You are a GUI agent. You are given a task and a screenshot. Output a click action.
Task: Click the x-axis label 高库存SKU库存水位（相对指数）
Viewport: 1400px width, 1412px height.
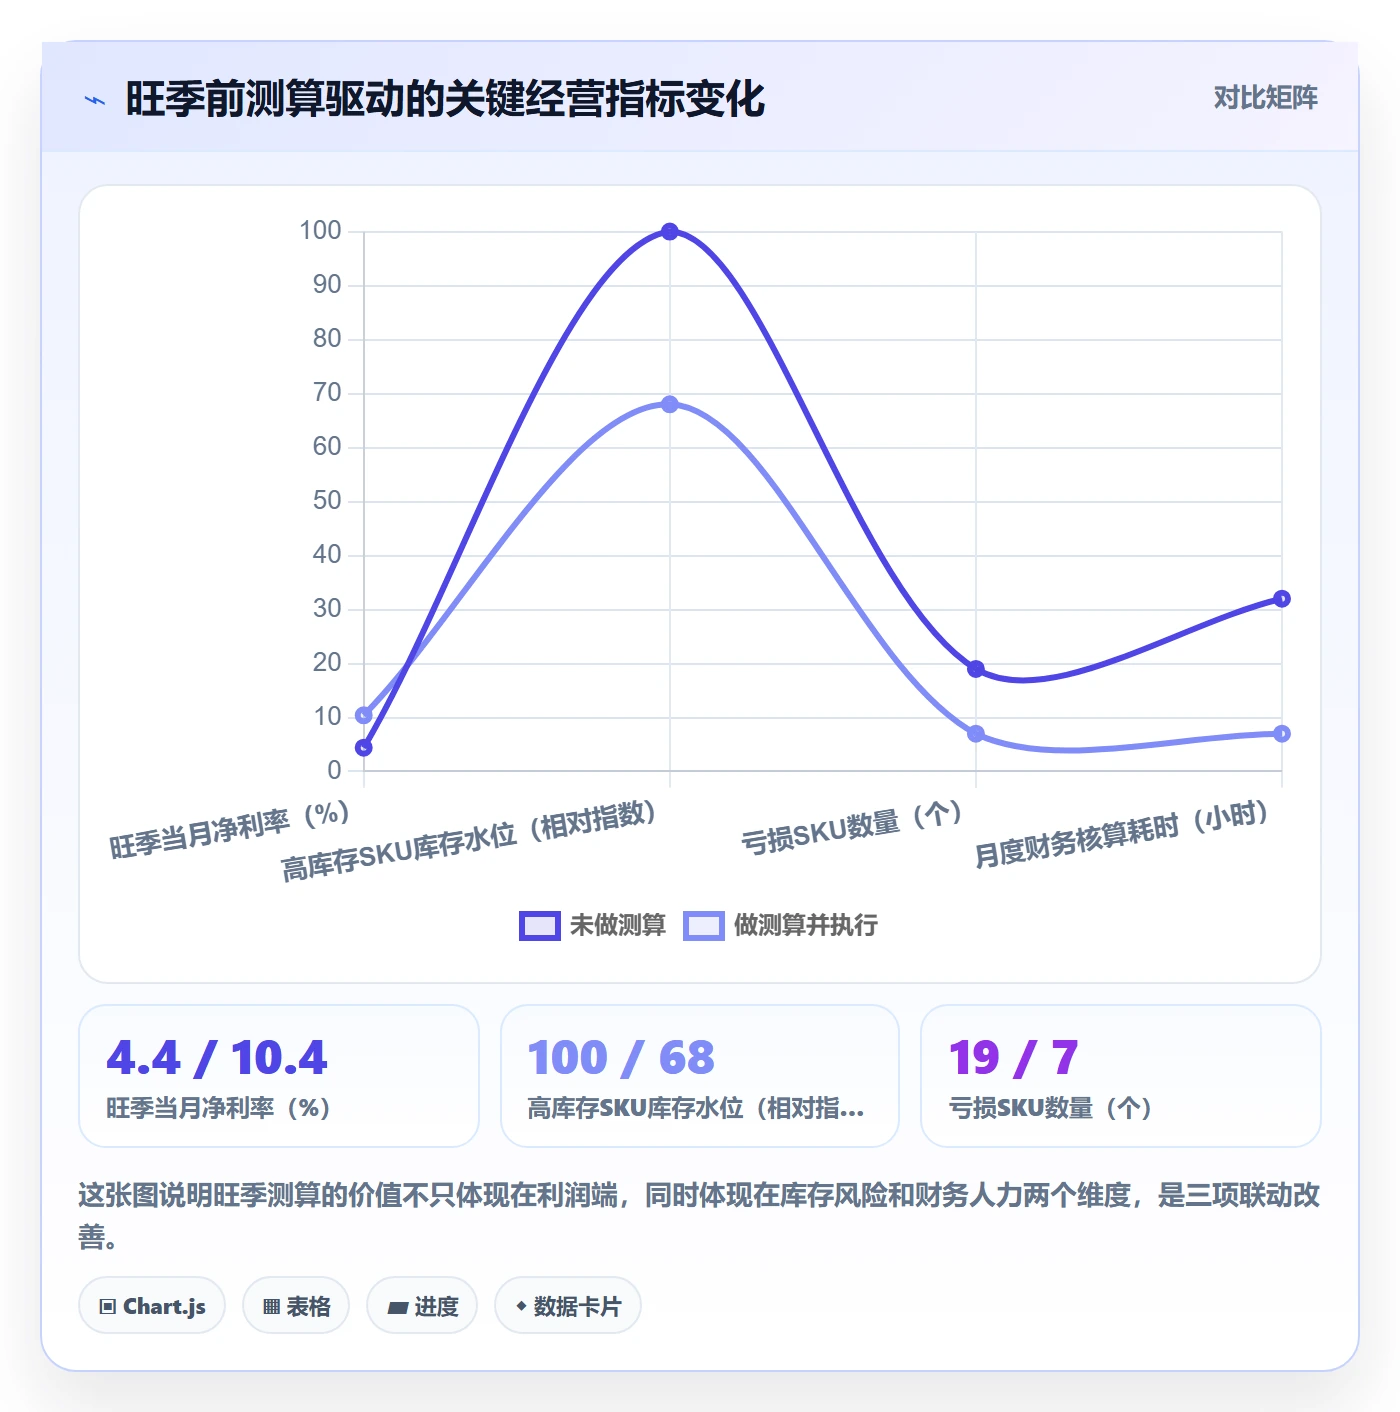(469, 841)
